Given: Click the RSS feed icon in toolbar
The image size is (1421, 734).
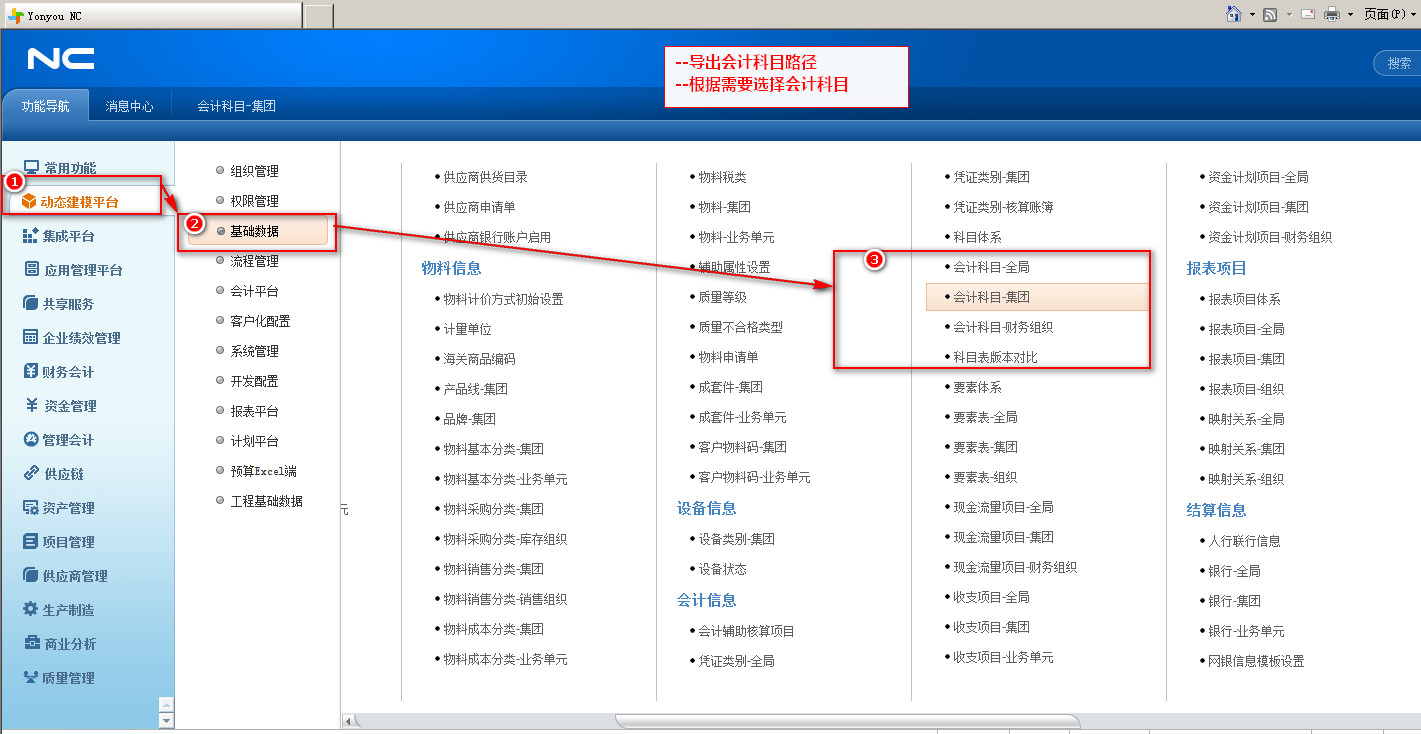Looking at the screenshot, I should [1270, 14].
